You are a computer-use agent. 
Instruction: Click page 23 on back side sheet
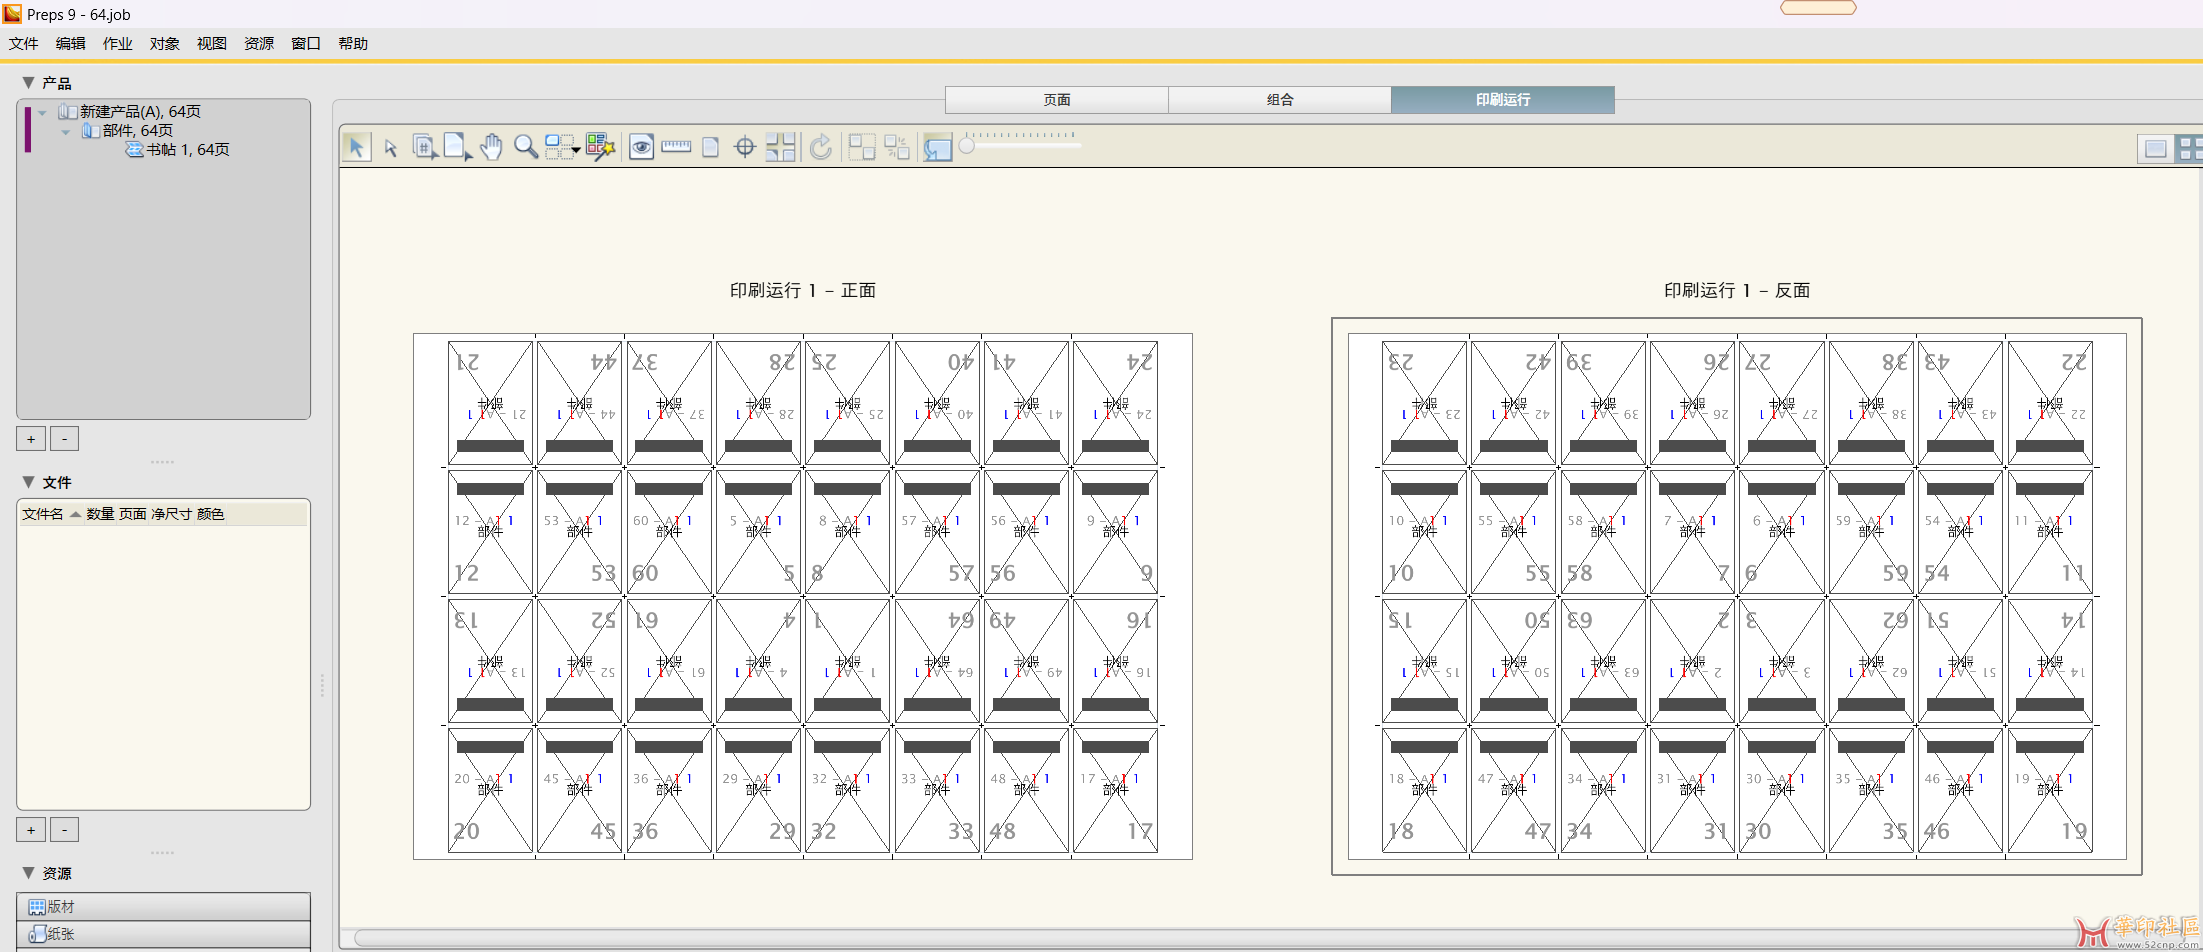point(1424,403)
